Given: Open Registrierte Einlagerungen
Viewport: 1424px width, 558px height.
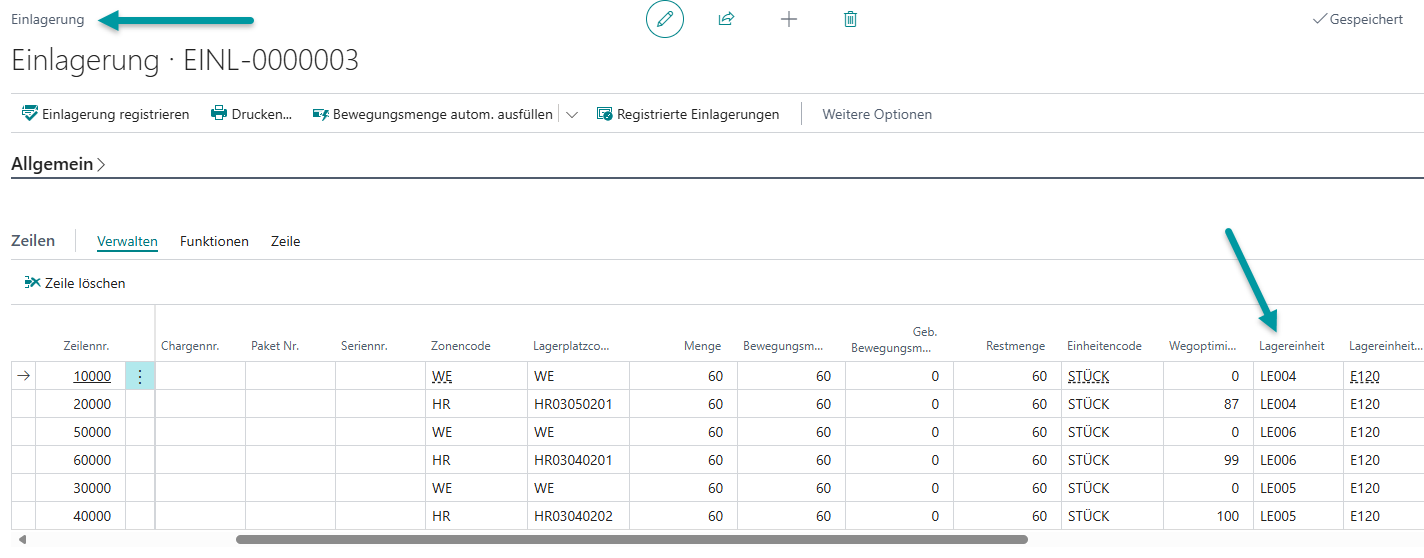Looking at the screenshot, I should click(x=688, y=114).
